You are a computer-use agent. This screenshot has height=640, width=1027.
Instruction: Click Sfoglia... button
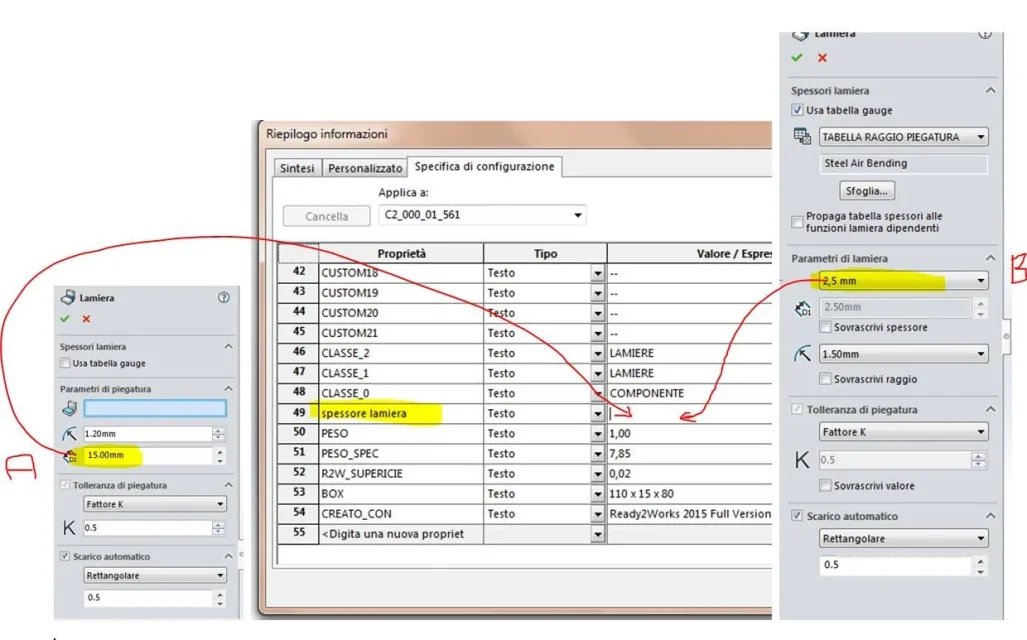point(867,191)
